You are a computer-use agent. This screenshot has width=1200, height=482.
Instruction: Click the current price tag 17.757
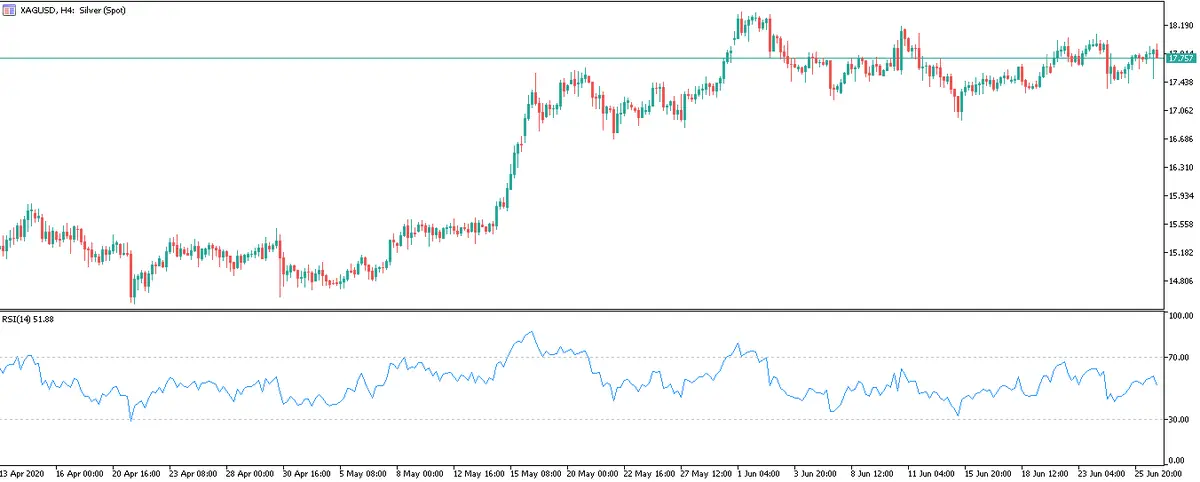(1181, 58)
